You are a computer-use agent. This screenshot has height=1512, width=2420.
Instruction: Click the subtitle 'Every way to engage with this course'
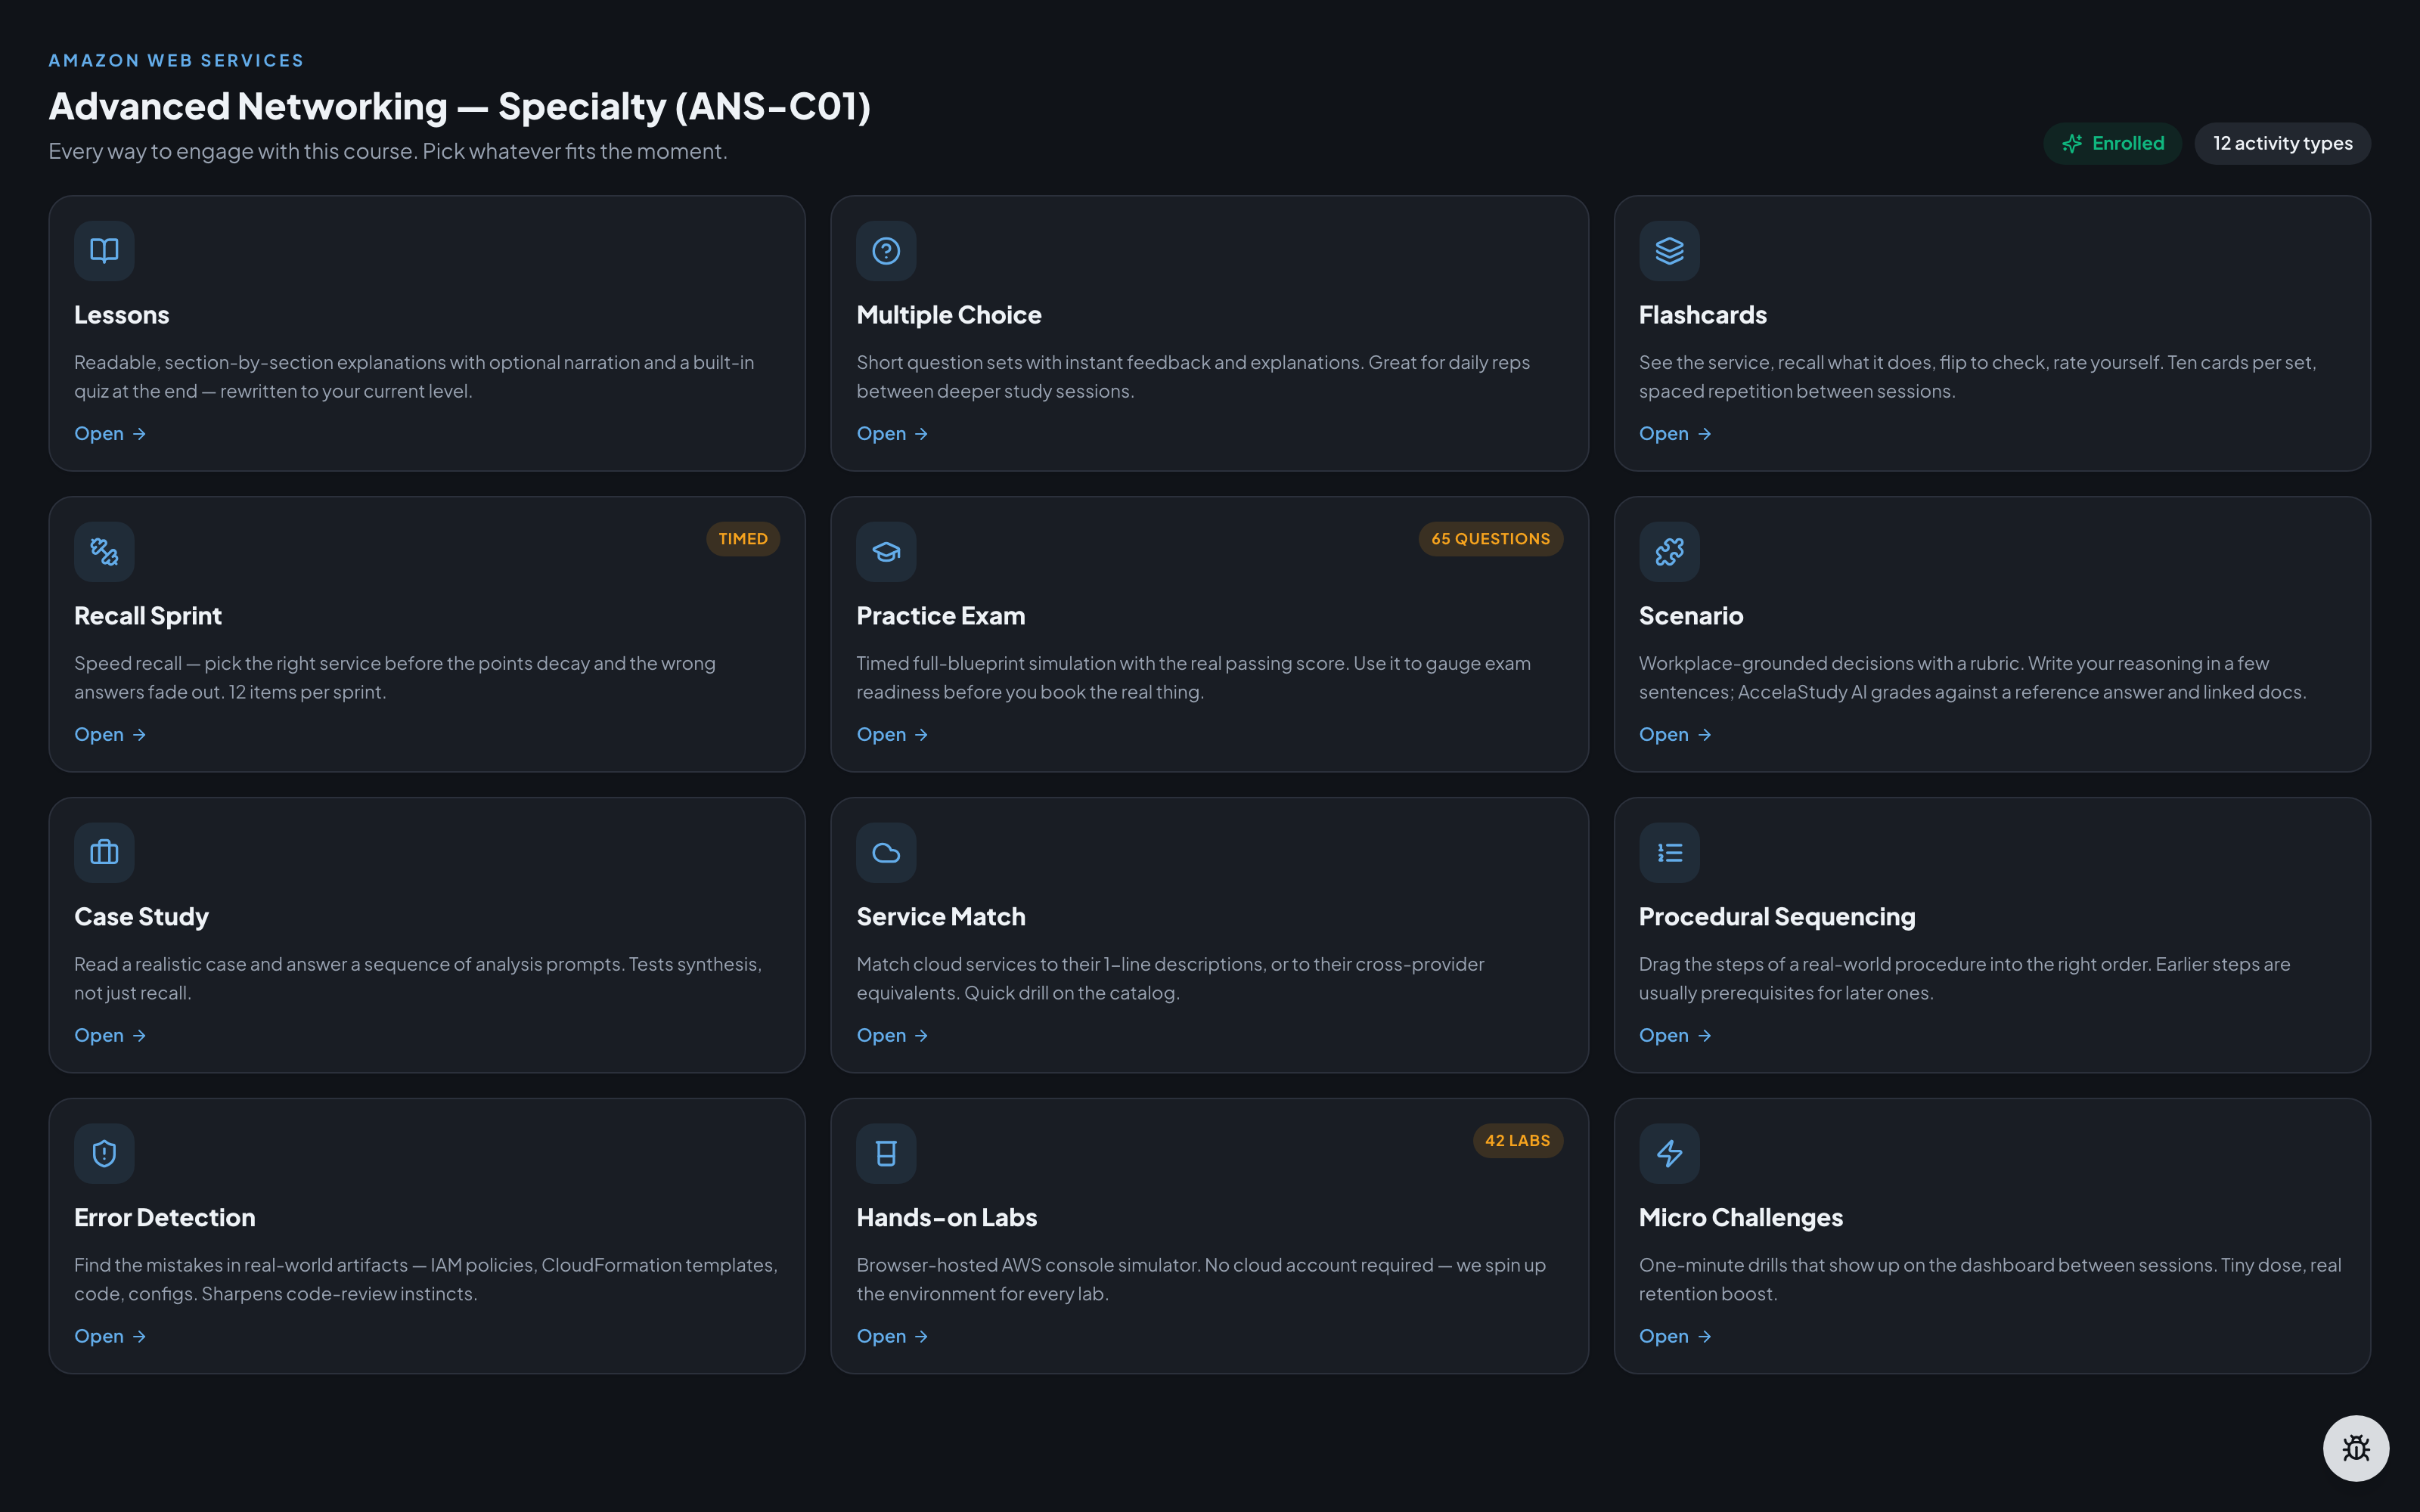(388, 151)
